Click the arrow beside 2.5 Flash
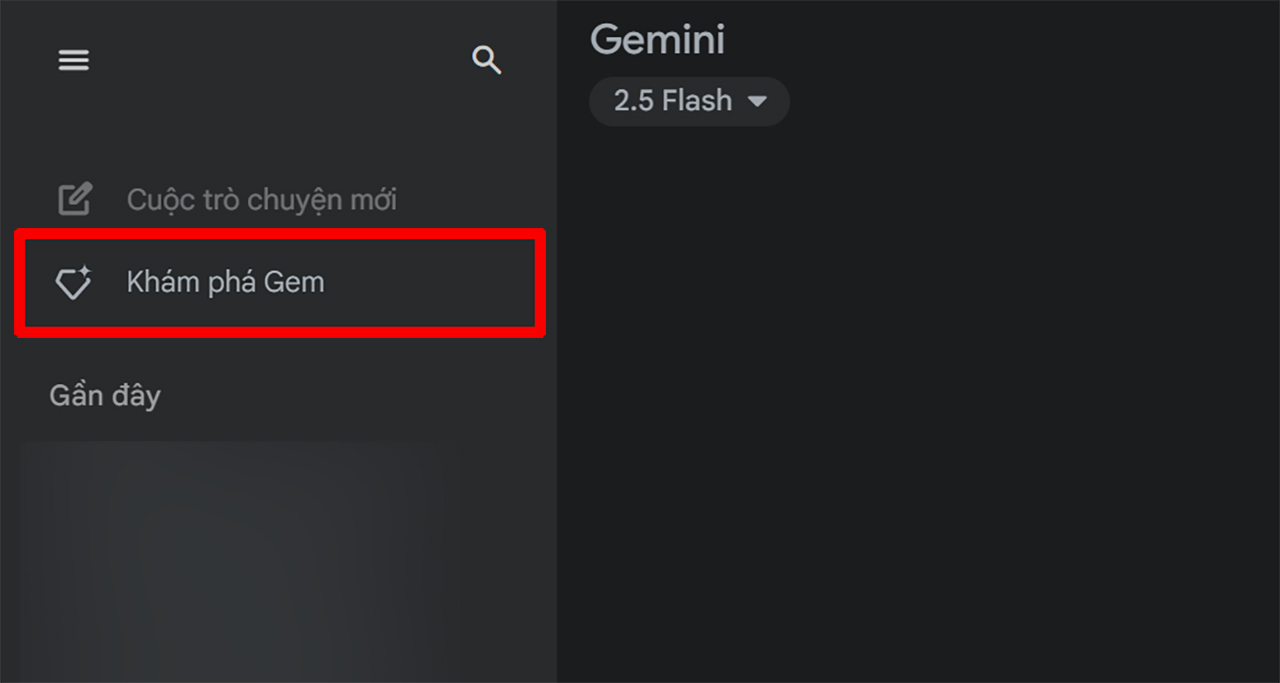Screen dimensions: 1280x683 pos(757,101)
